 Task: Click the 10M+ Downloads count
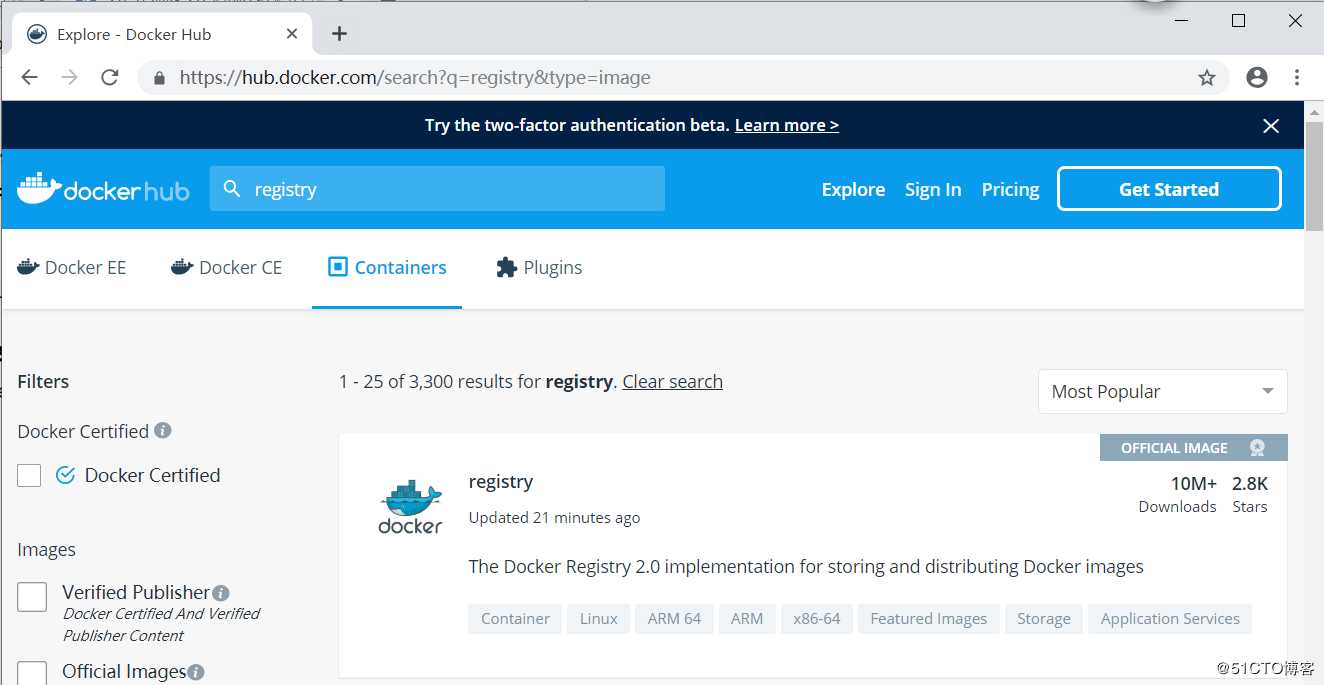pos(1178,494)
